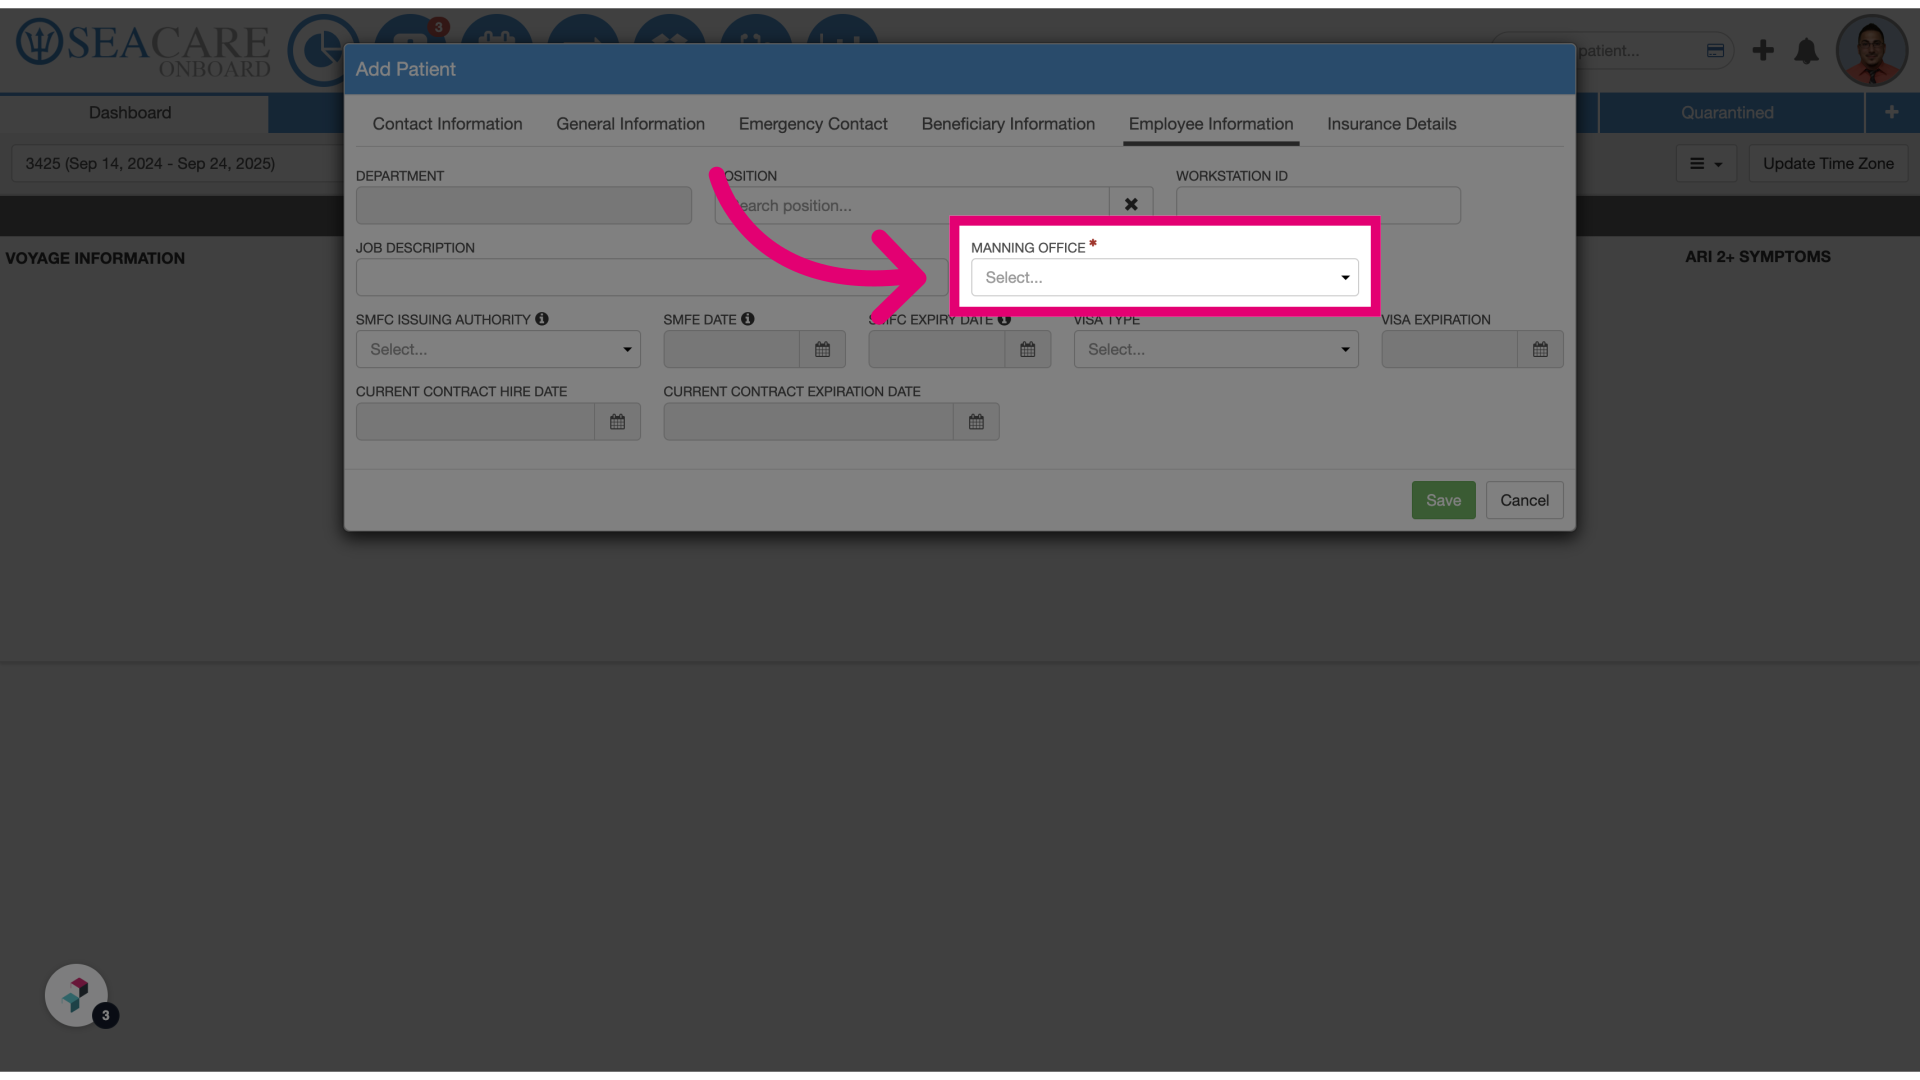Click the SMFC Expiry Date input
Image resolution: width=1920 pixels, height=1080 pixels.
tap(937, 349)
